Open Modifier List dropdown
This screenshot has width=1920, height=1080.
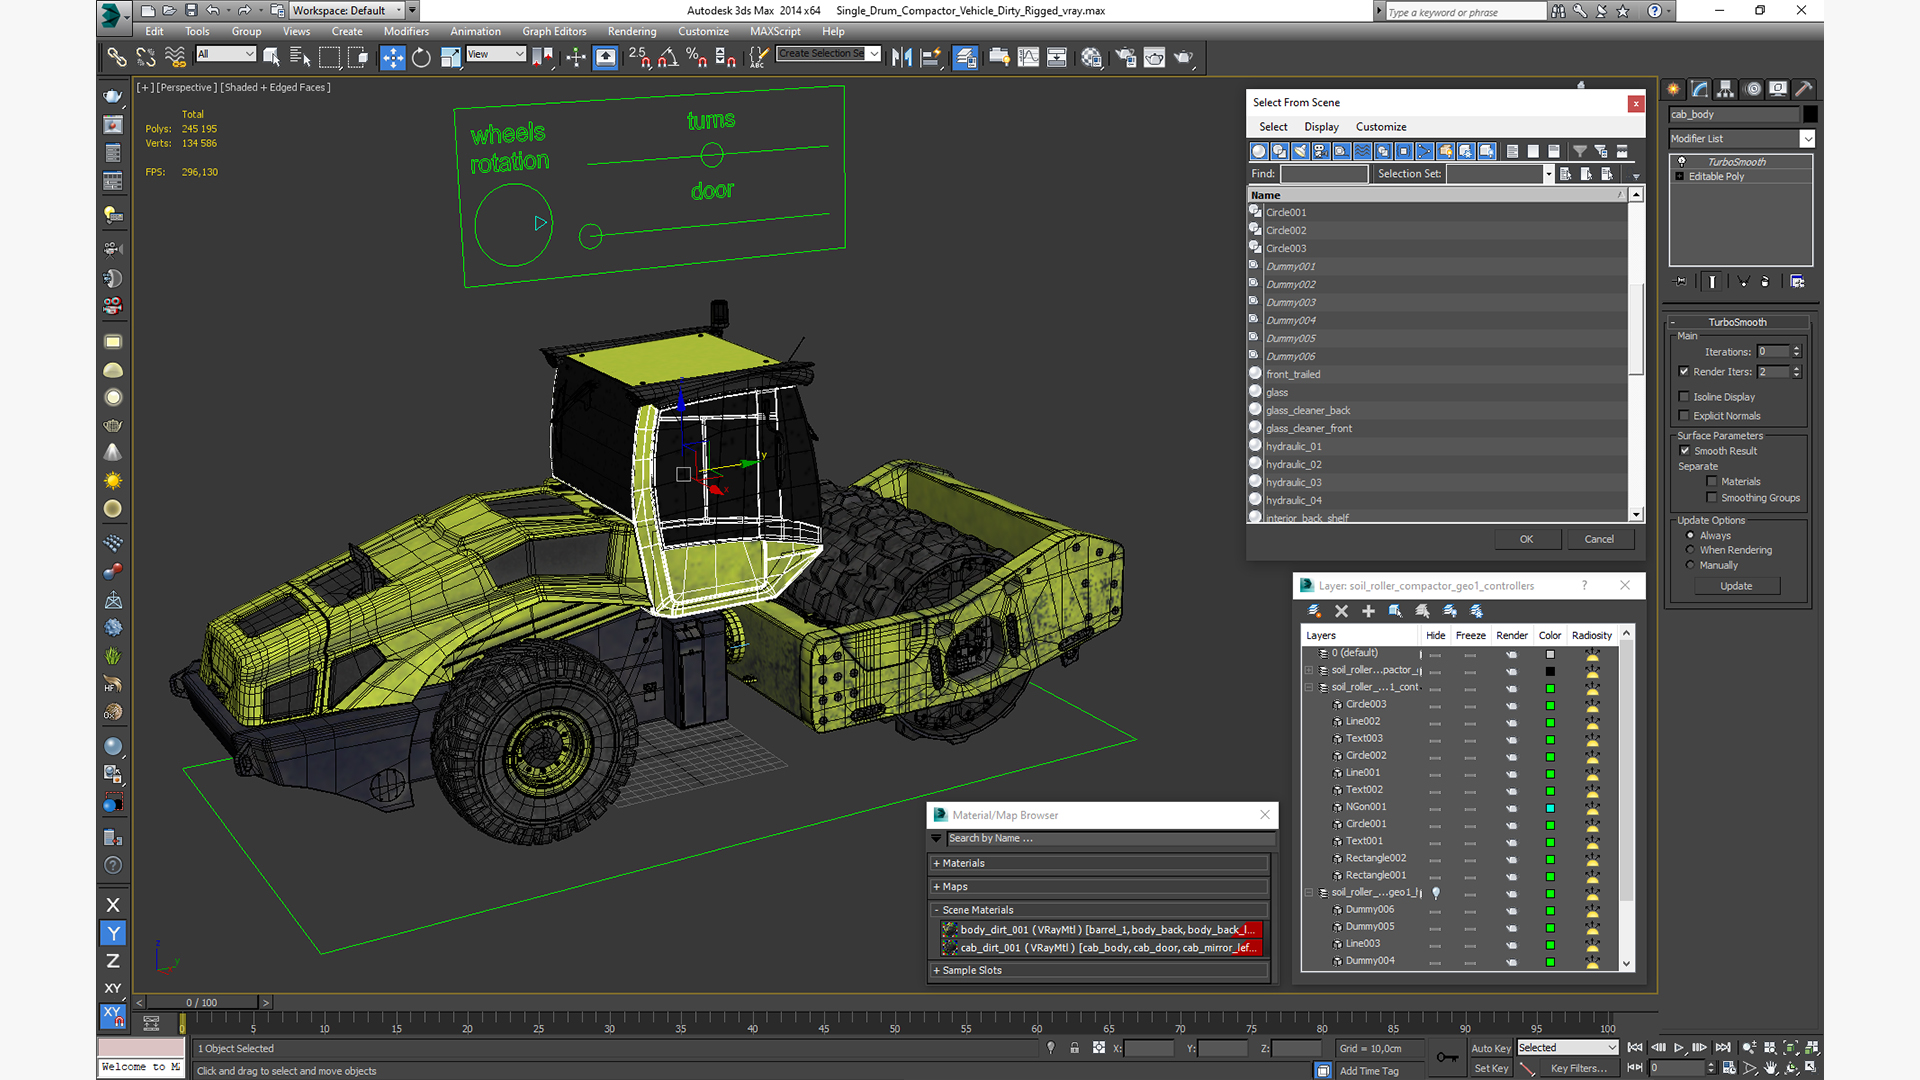(1807, 139)
